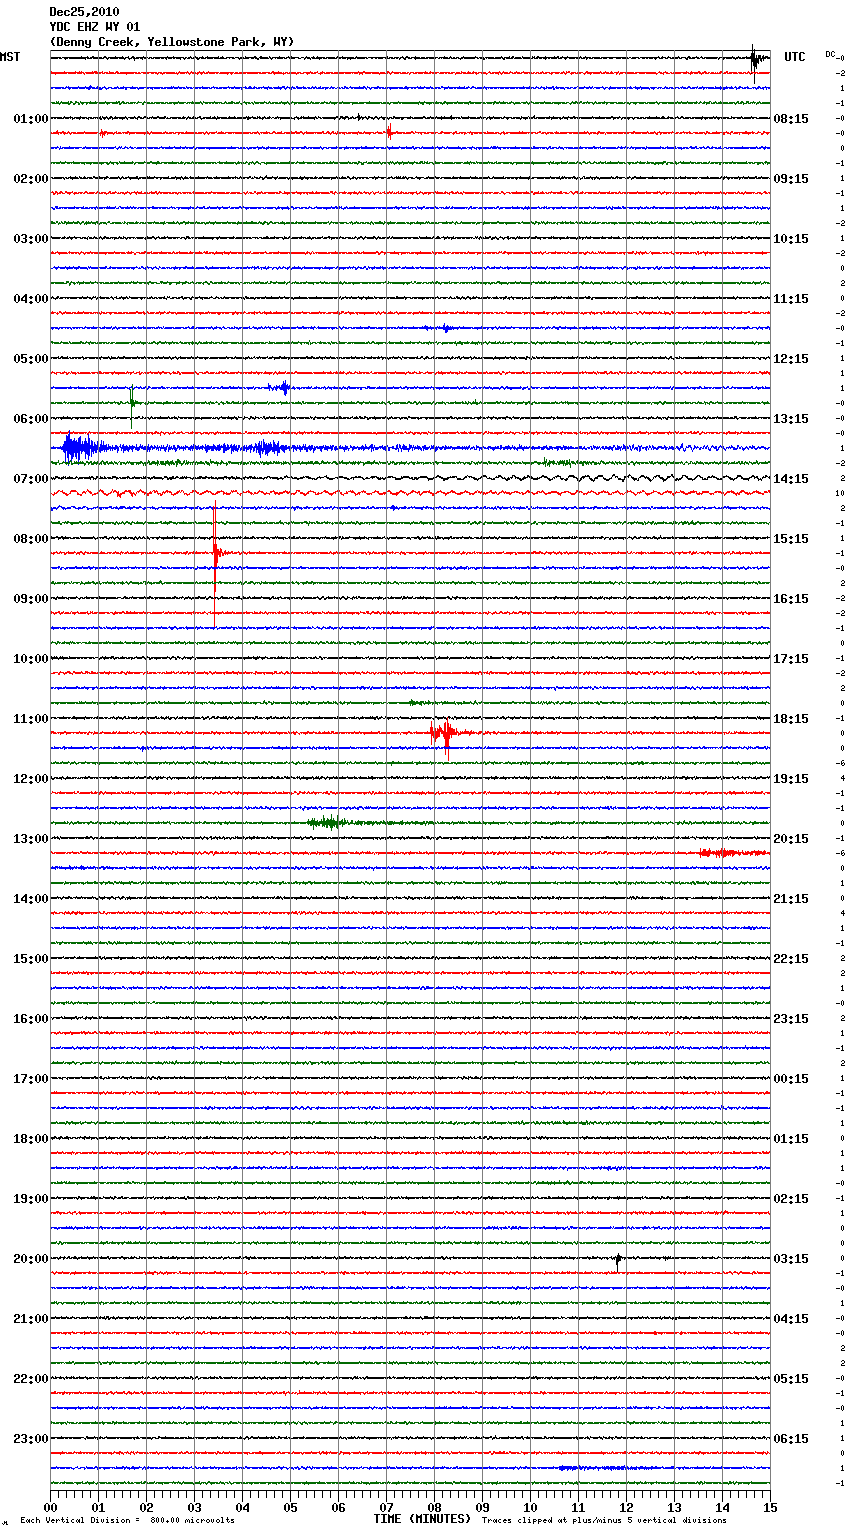The image size is (850, 1534).
Task: Click the small red blip at minute 7 on 01:15 trace
Action: click(x=389, y=132)
